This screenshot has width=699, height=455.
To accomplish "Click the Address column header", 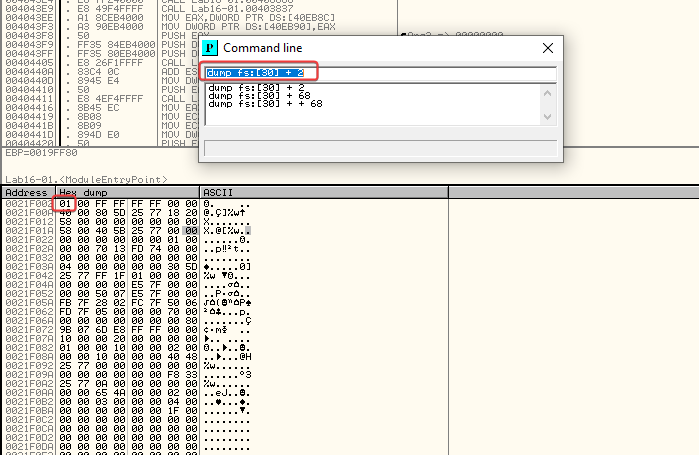I will [29, 193].
